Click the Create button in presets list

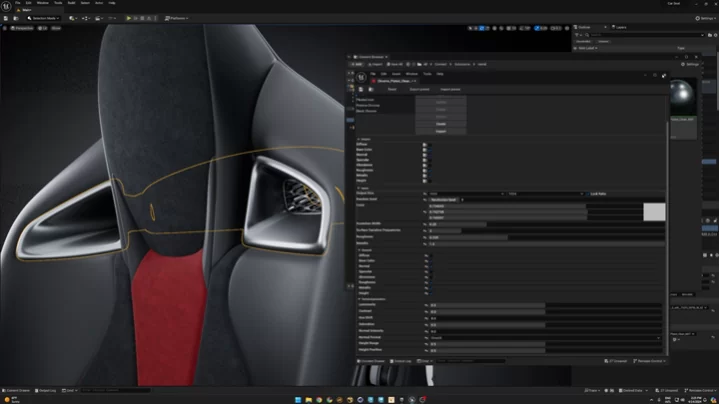click(x=441, y=124)
